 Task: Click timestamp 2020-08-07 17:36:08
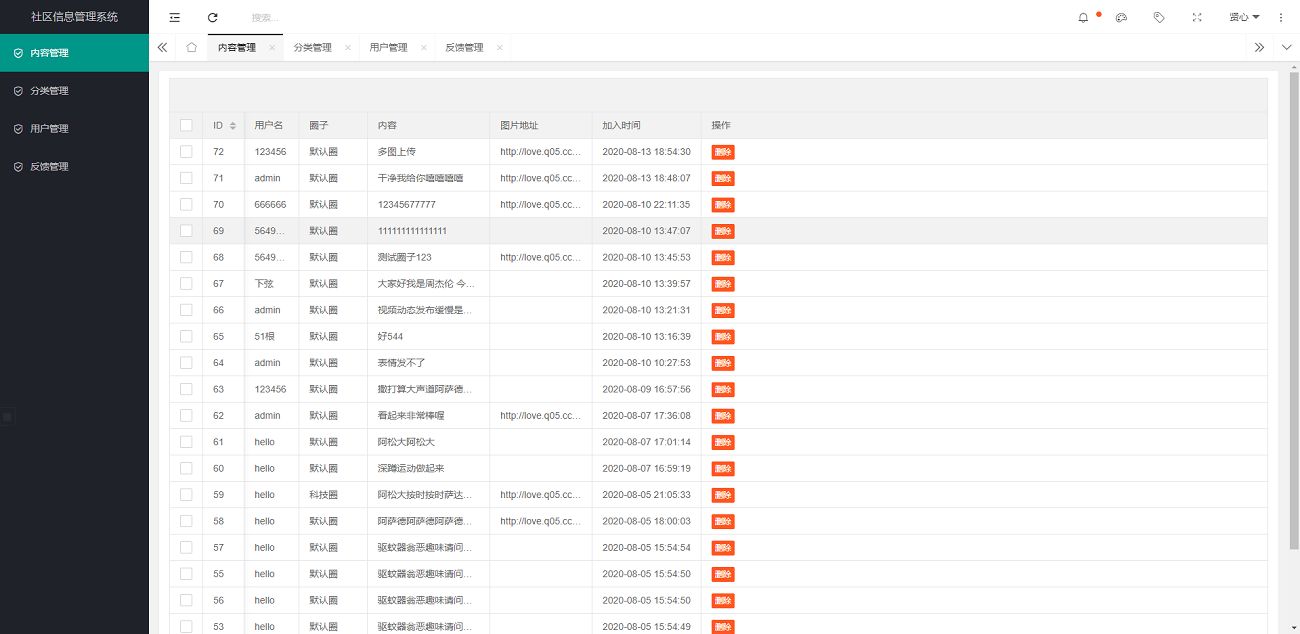646,415
